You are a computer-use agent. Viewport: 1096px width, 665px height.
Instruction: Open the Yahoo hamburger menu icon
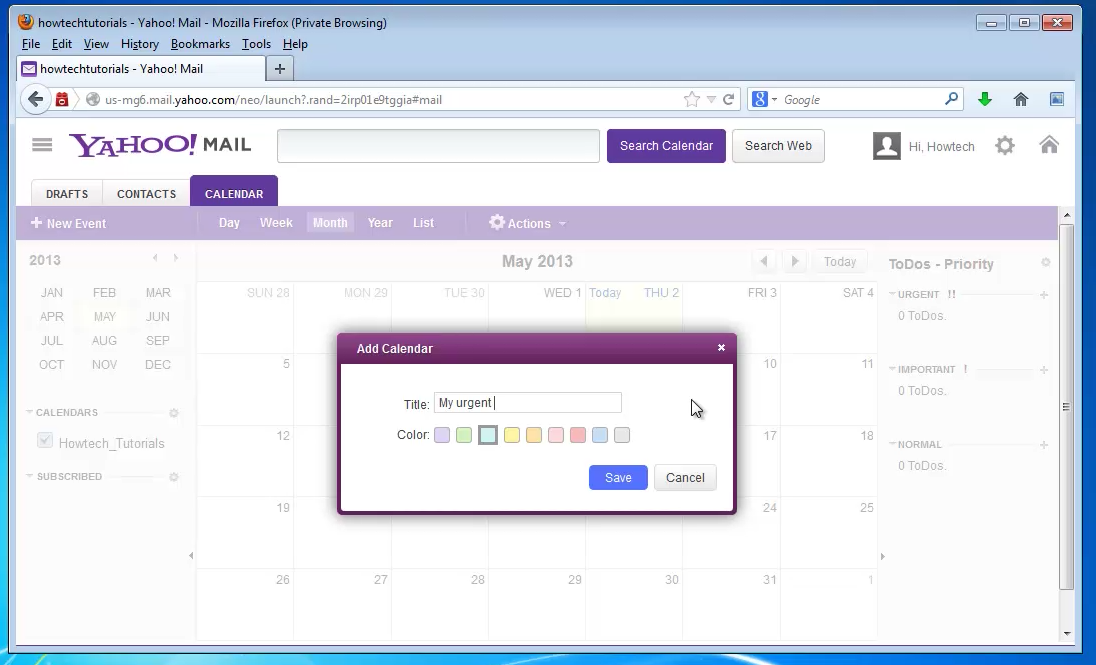42,145
